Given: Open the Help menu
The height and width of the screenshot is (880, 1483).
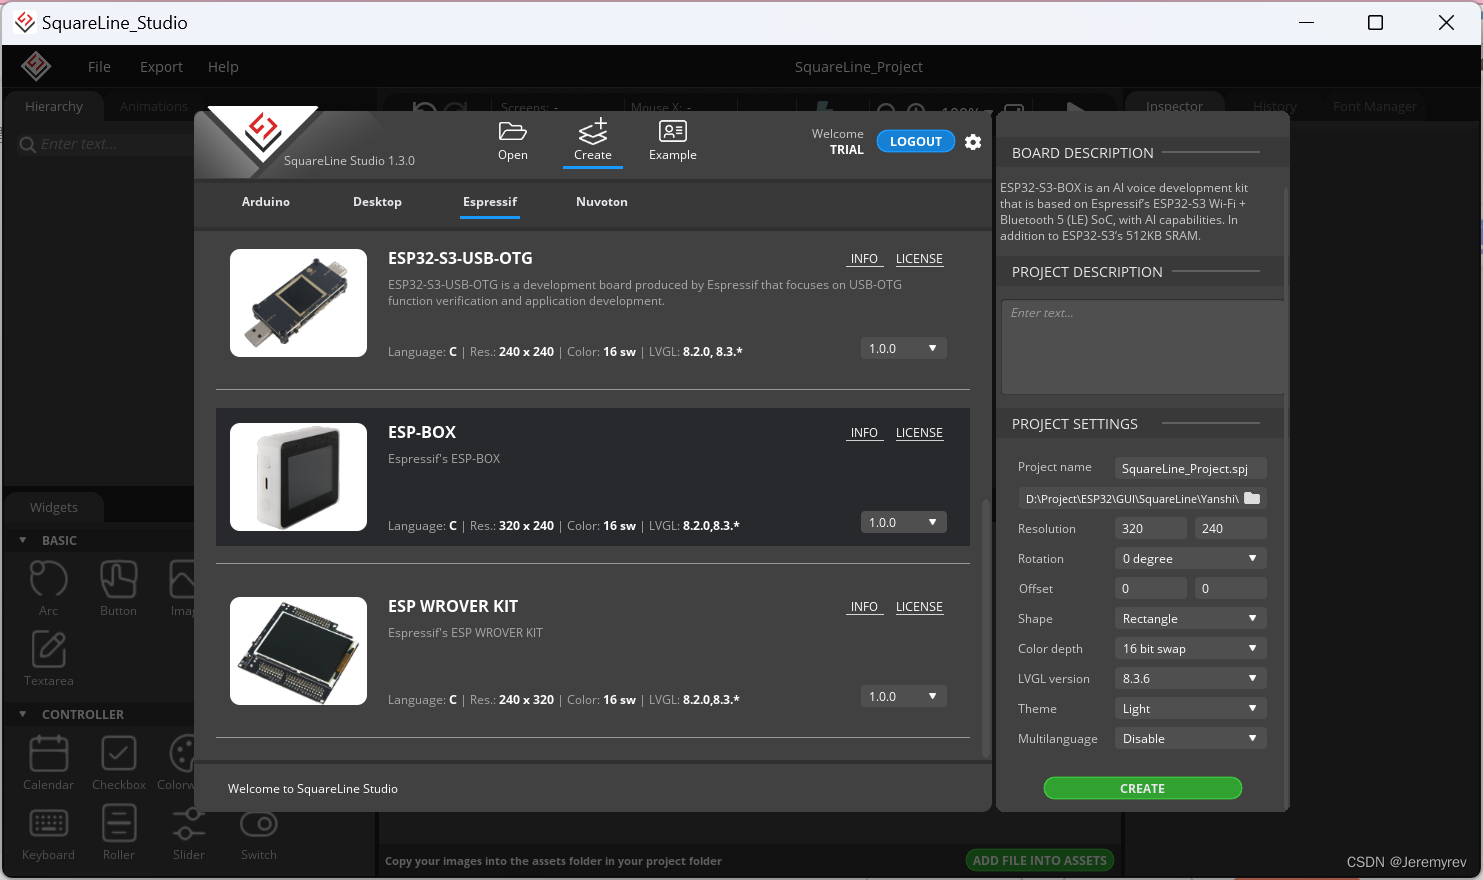Looking at the screenshot, I should [x=223, y=67].
